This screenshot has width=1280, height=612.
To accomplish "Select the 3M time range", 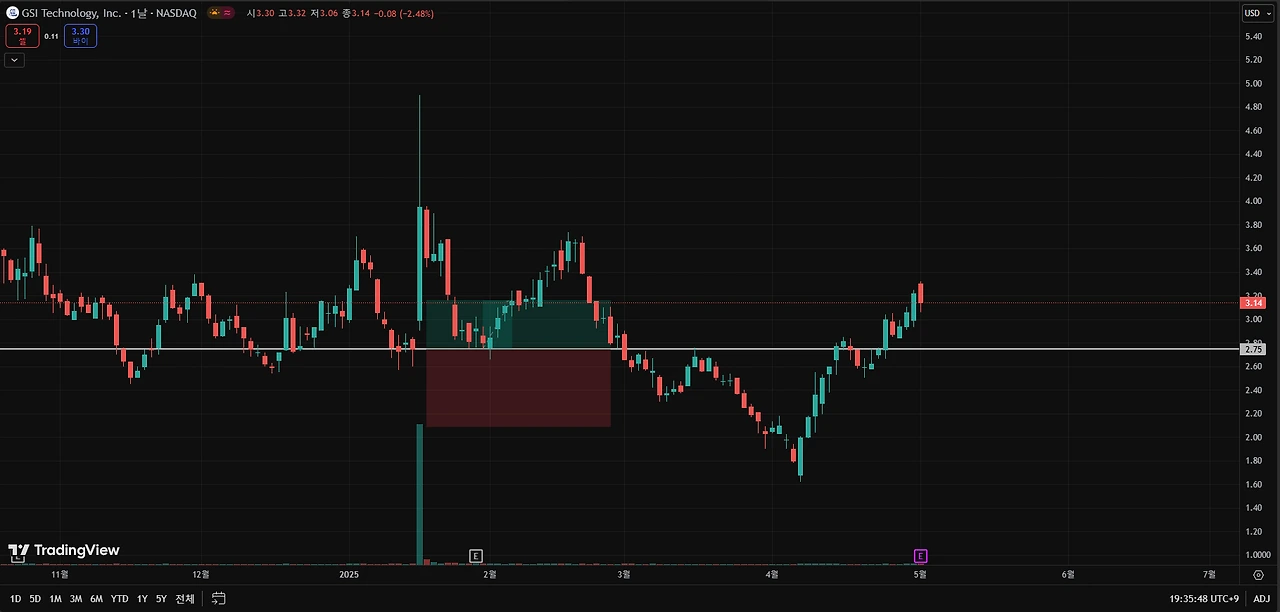I will coord(75,599).
